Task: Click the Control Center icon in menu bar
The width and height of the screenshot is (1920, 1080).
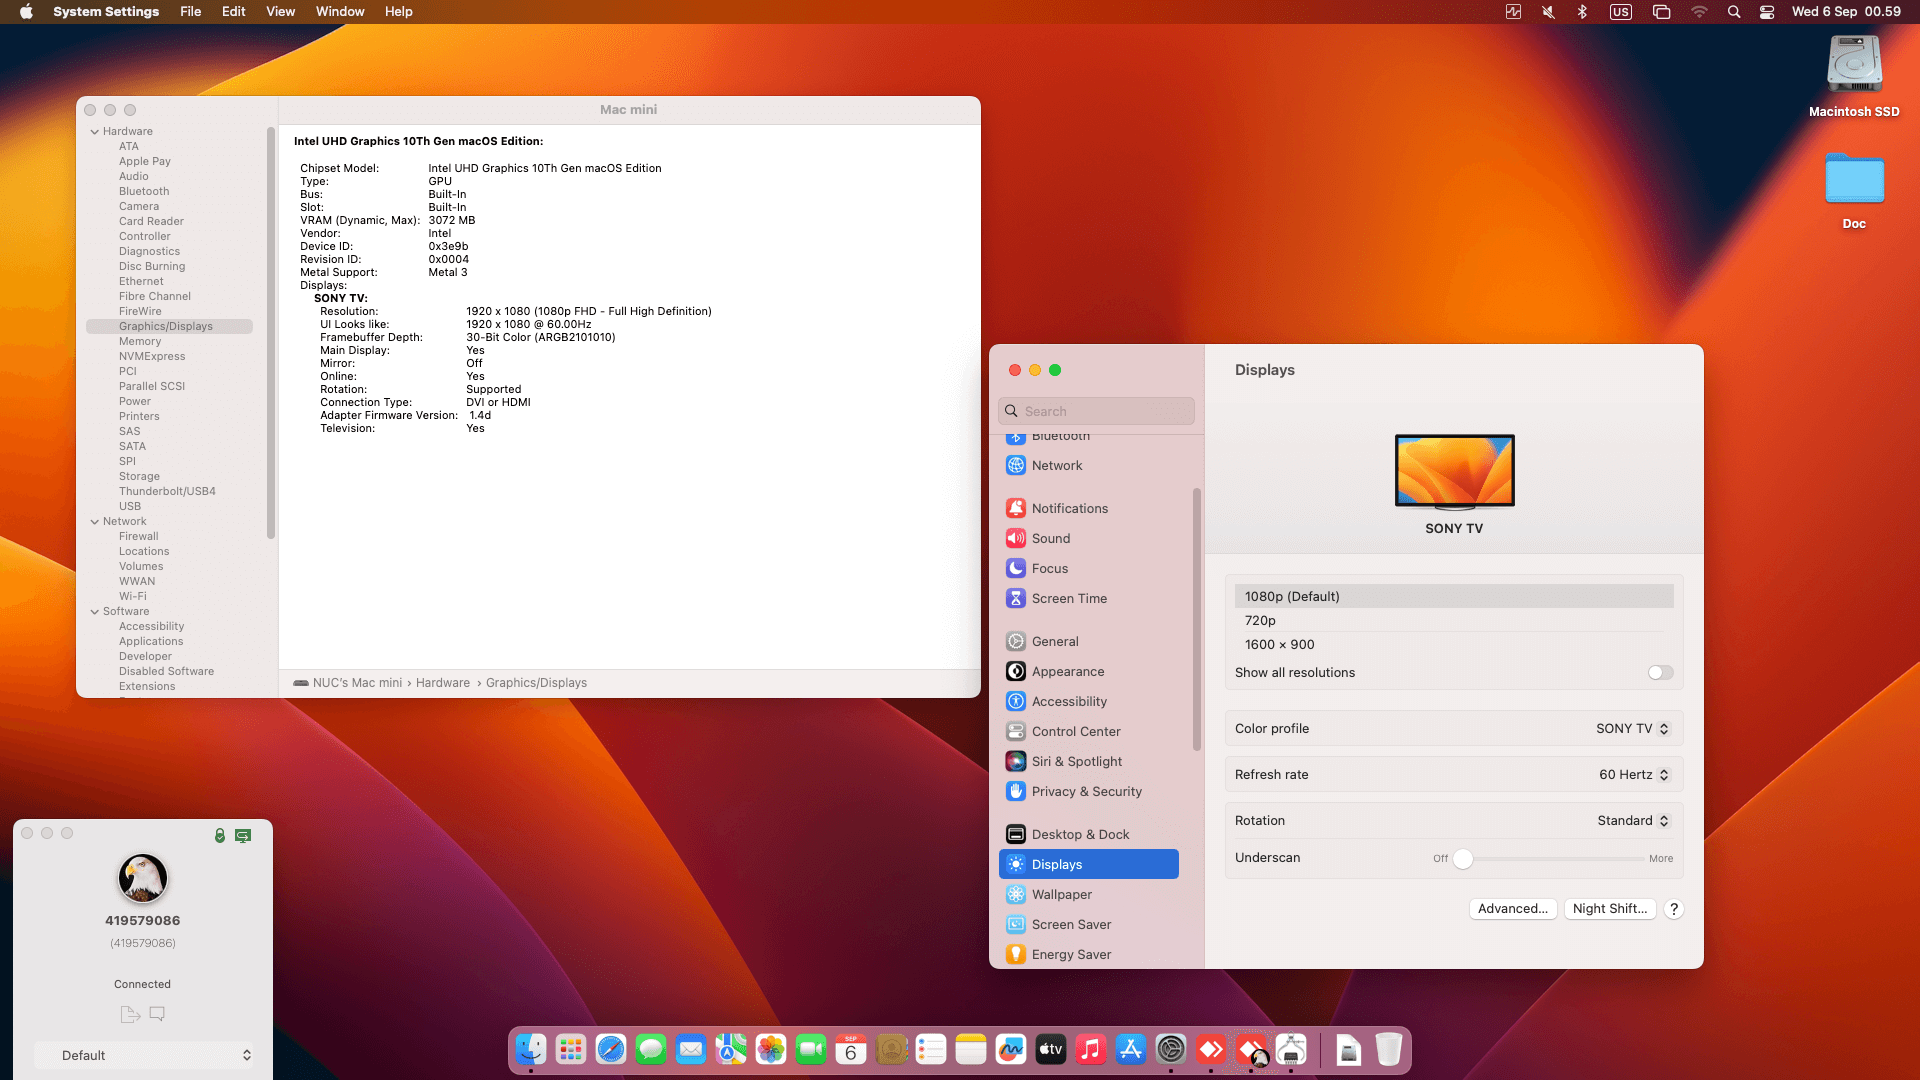Action: pos(1767,12)
